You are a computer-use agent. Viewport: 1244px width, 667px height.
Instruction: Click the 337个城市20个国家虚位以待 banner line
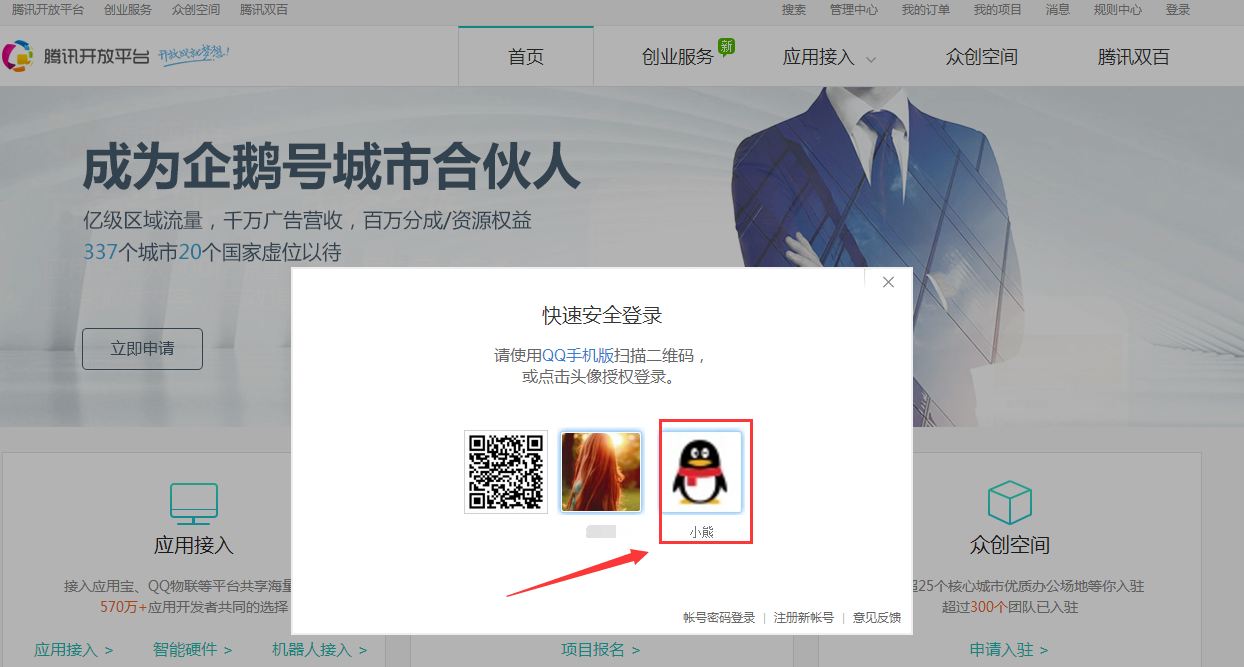click(212, 252)
